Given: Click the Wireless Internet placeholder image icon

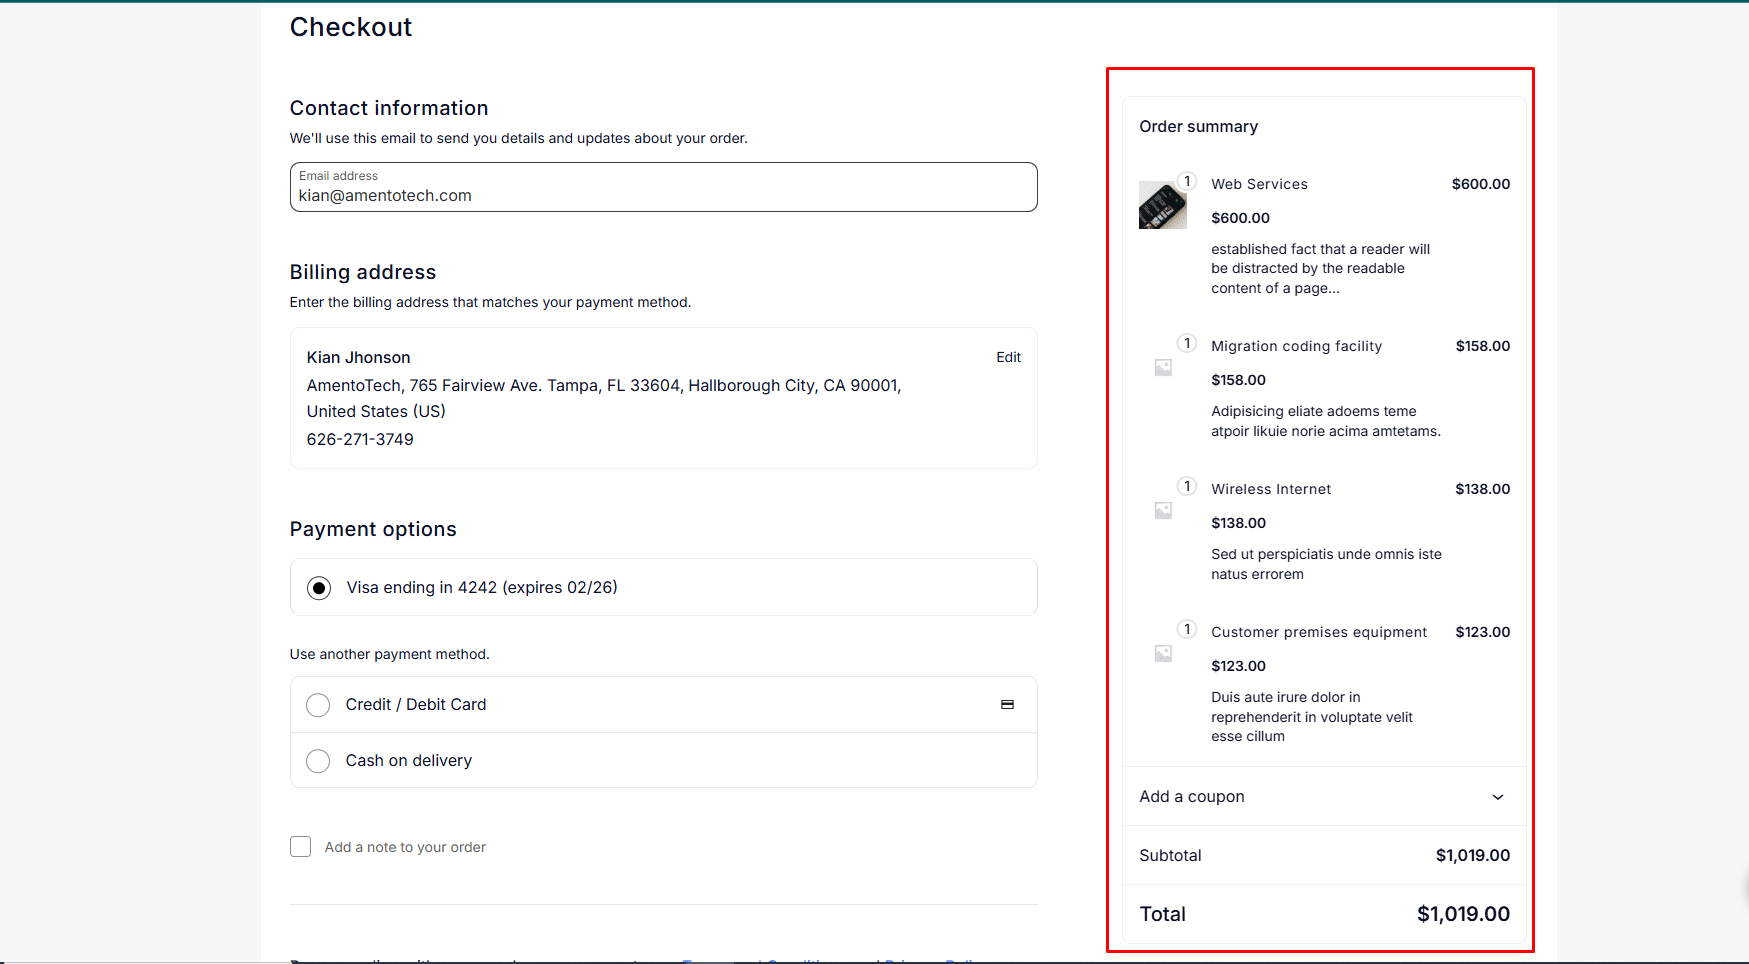Looking at the screenshot, I should [1163, 511].
